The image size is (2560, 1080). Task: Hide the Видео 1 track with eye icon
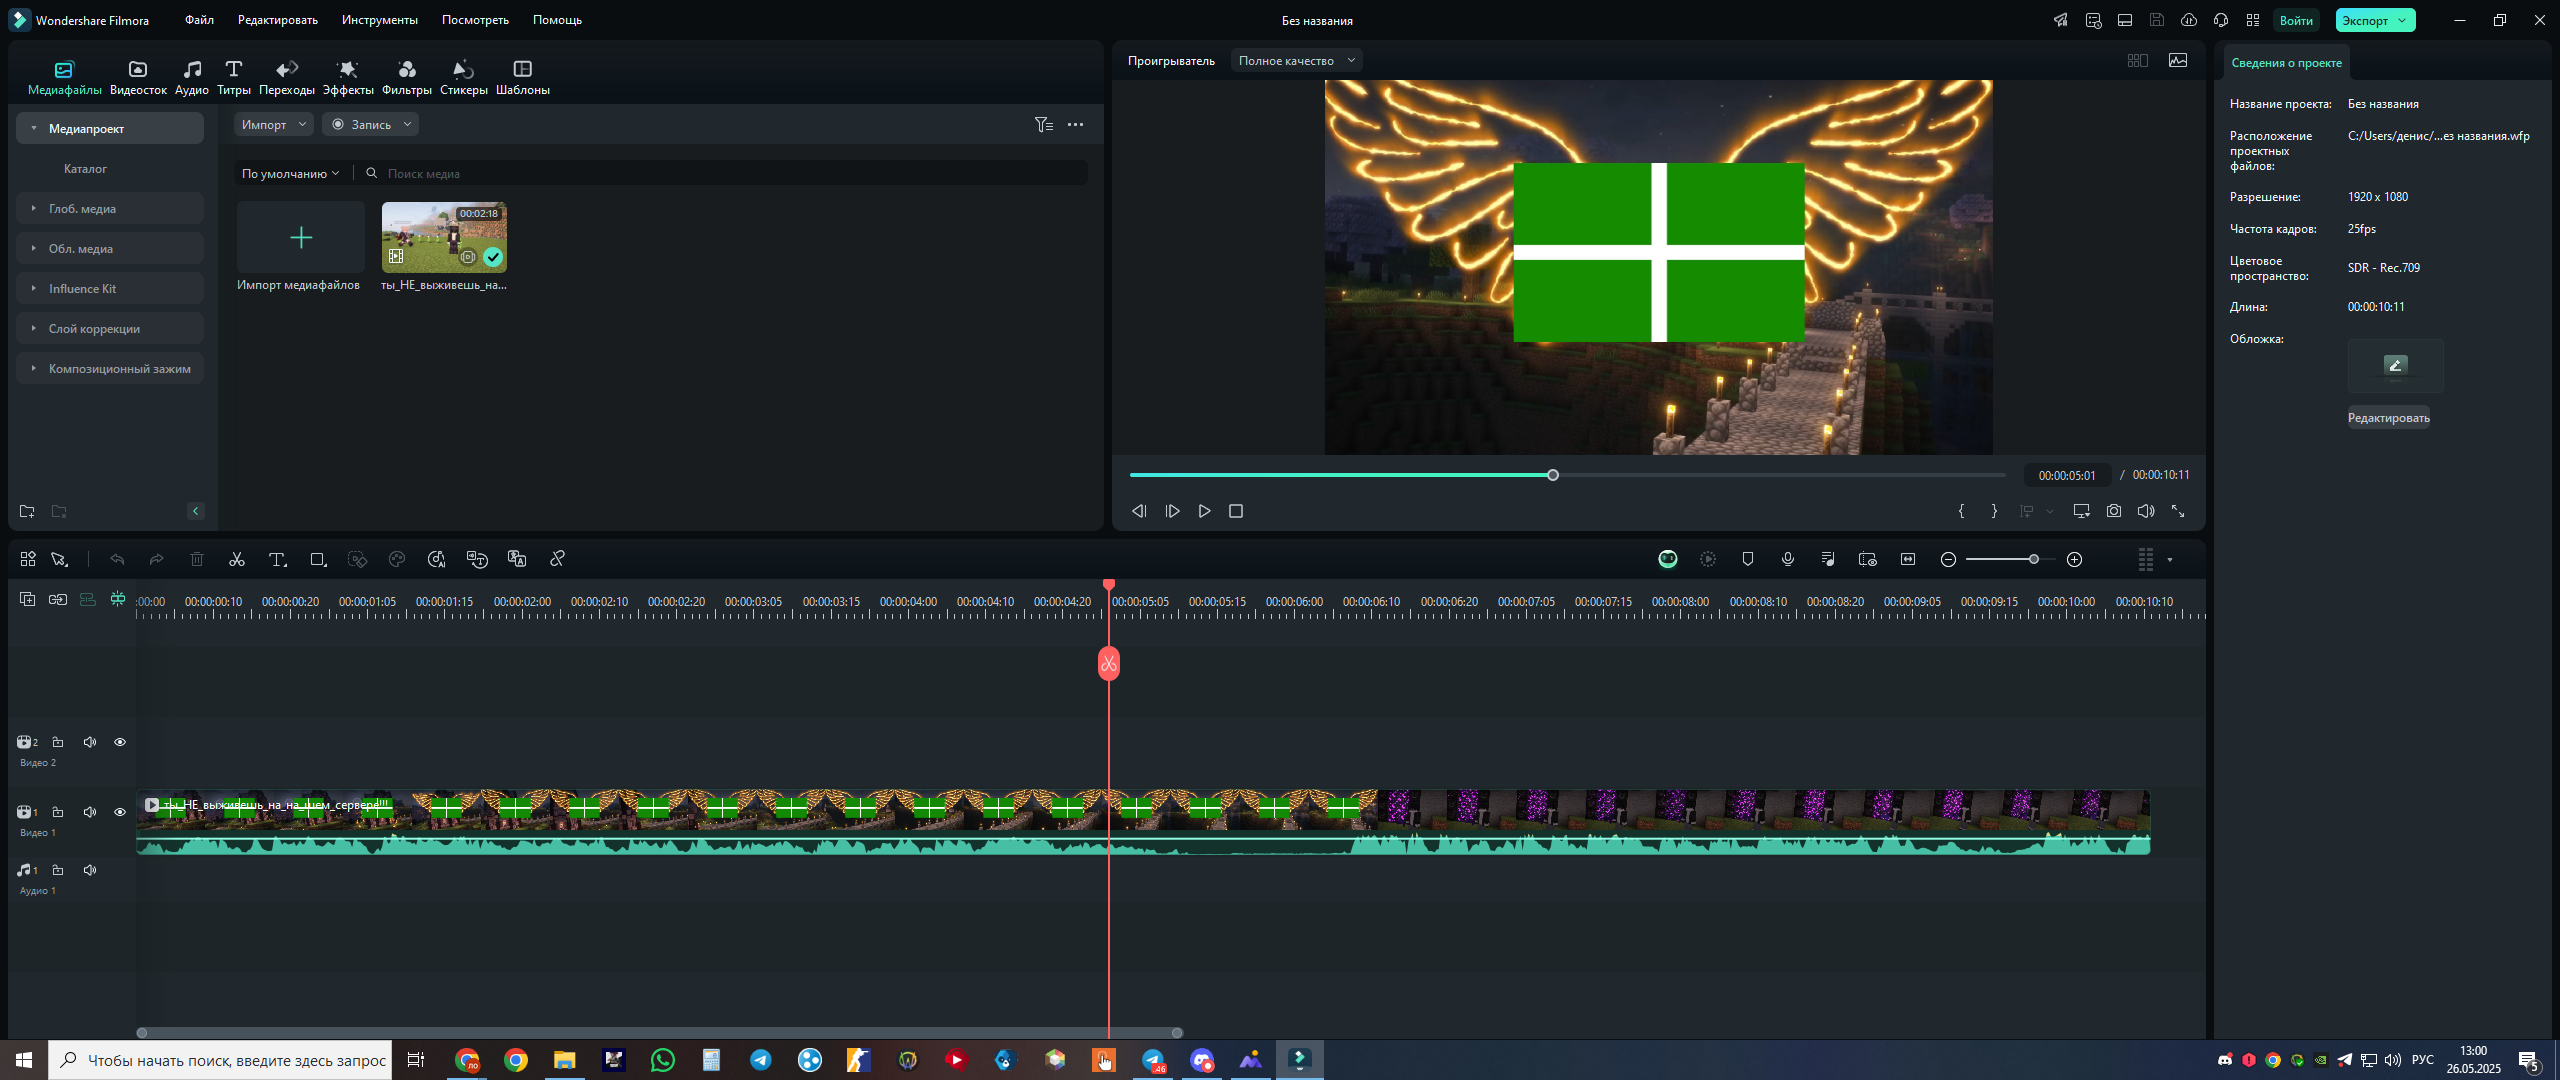pos(120,812)
